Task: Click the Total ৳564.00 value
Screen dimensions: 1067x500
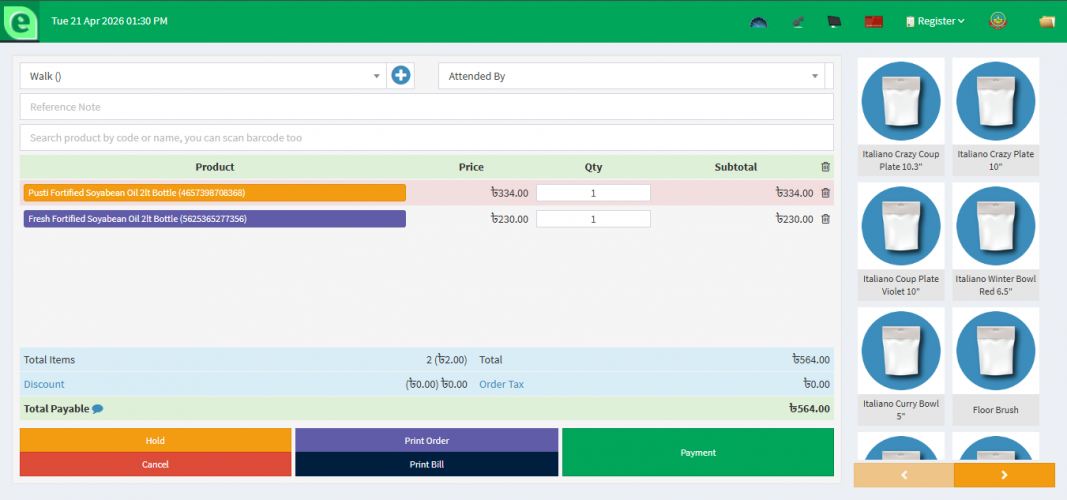Action: 811,360
